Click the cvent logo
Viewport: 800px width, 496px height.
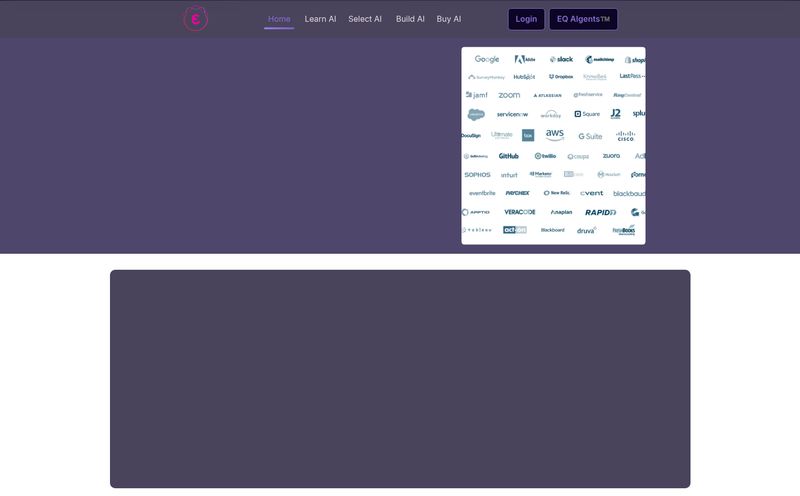[592, 193]
